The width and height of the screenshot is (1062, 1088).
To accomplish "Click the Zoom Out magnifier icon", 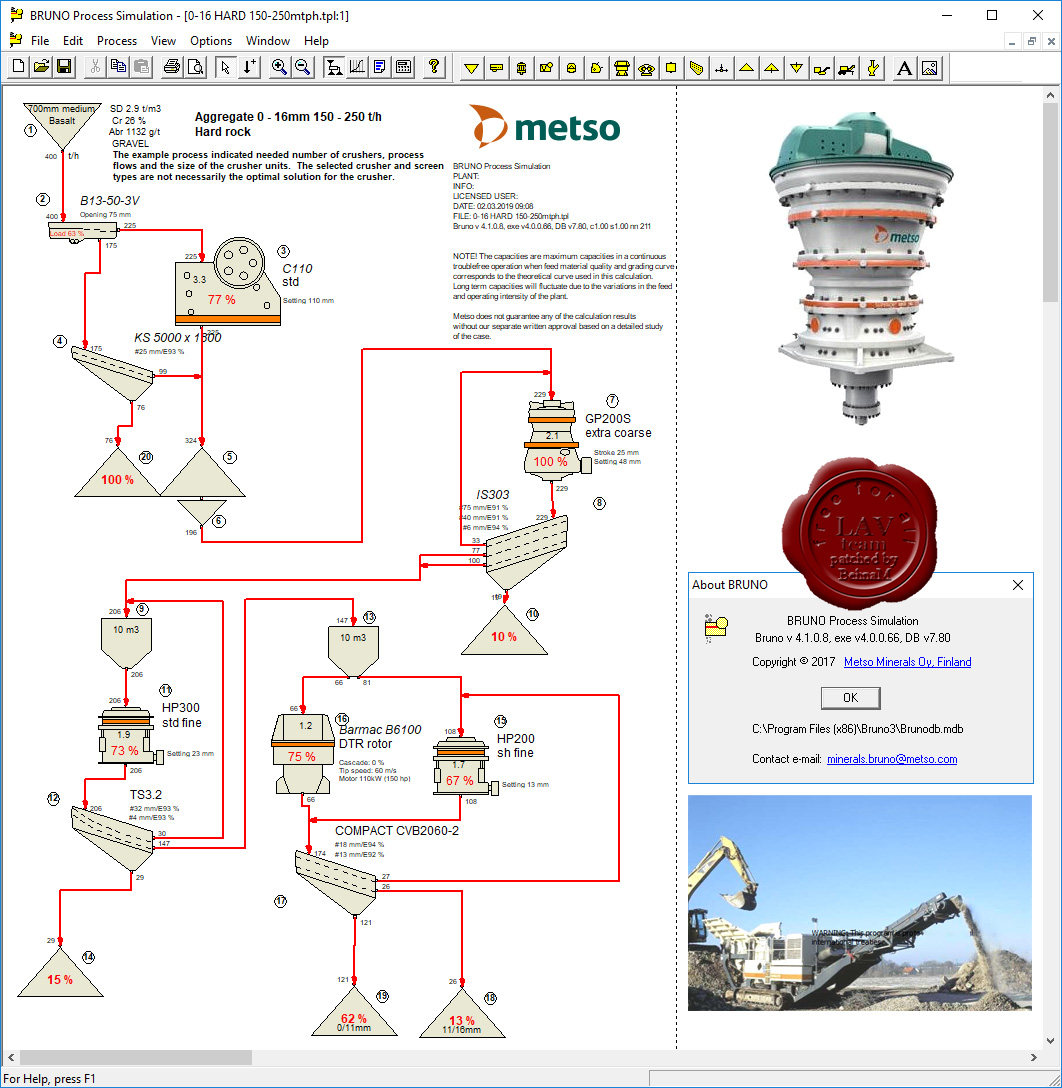I will pos(302,67).
